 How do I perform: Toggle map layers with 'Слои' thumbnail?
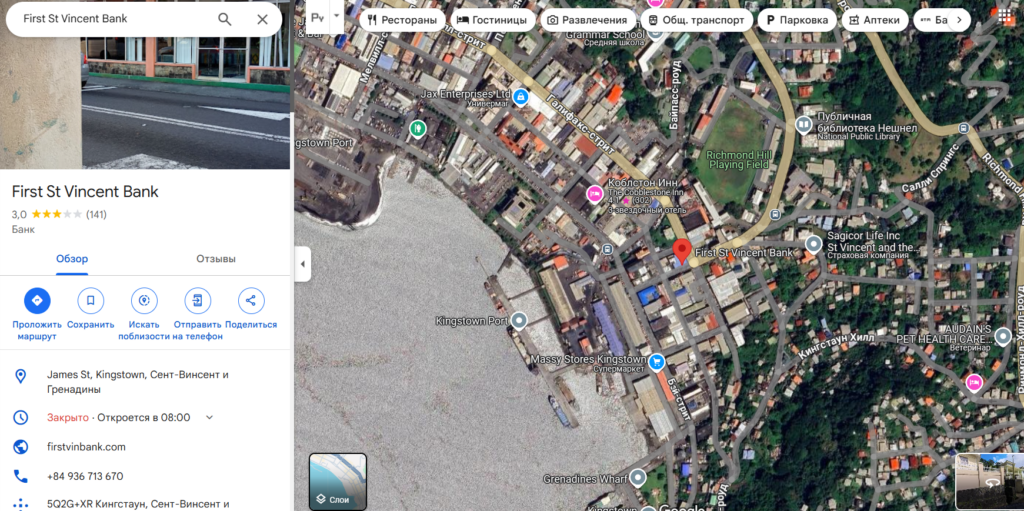338,481
